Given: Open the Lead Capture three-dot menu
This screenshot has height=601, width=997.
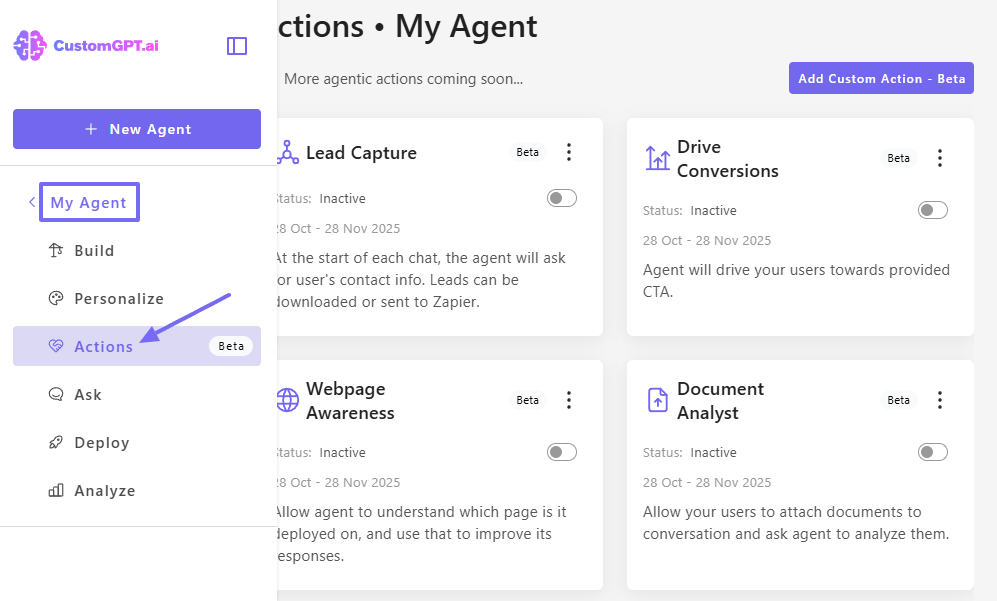Looking at the screenshot, I should tap(569, 152).
